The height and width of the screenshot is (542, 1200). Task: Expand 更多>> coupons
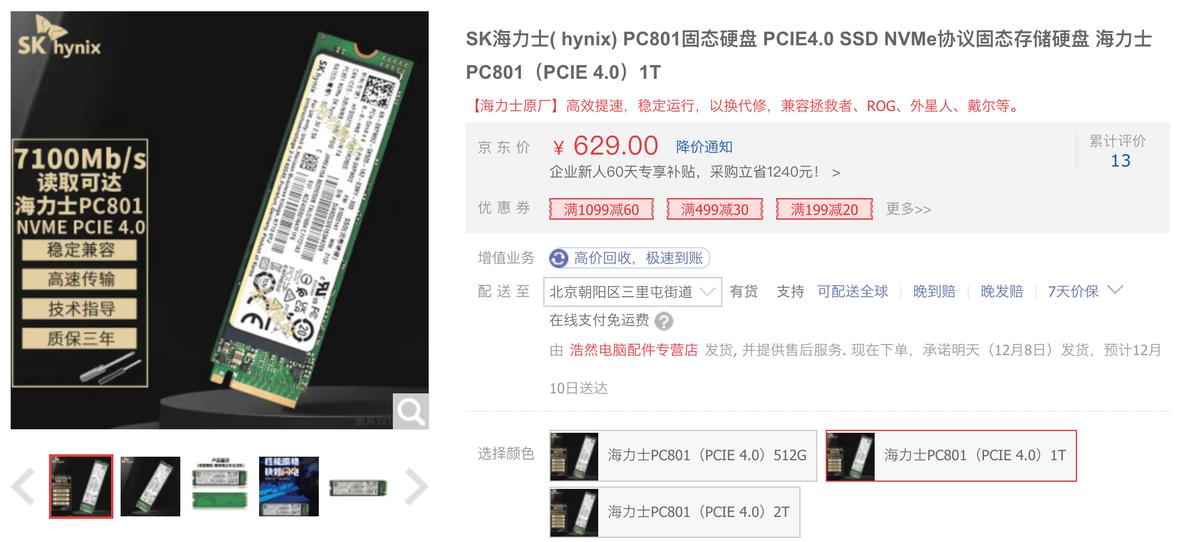[908, 209]
